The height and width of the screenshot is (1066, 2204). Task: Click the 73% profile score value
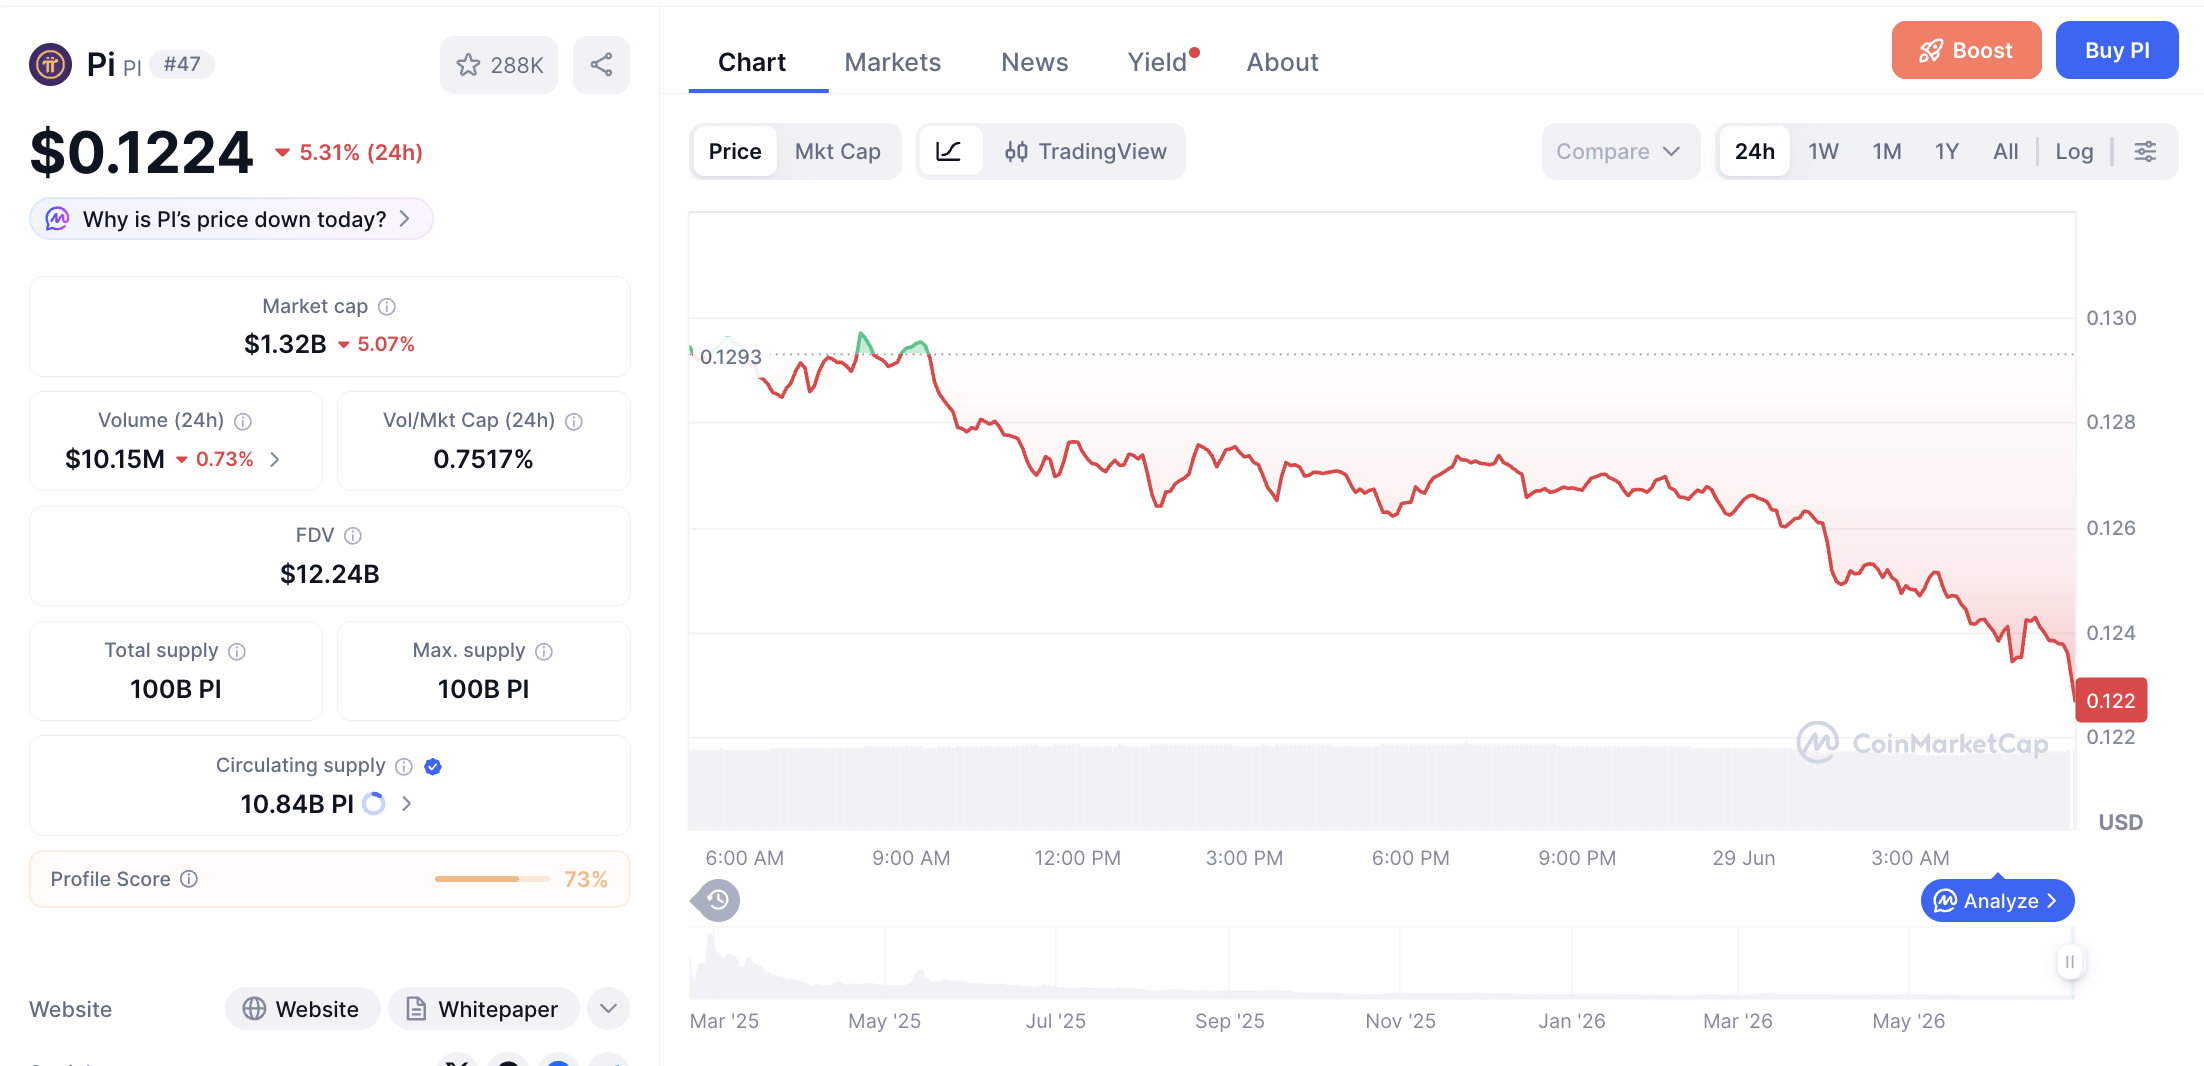(x=586, y=879)
